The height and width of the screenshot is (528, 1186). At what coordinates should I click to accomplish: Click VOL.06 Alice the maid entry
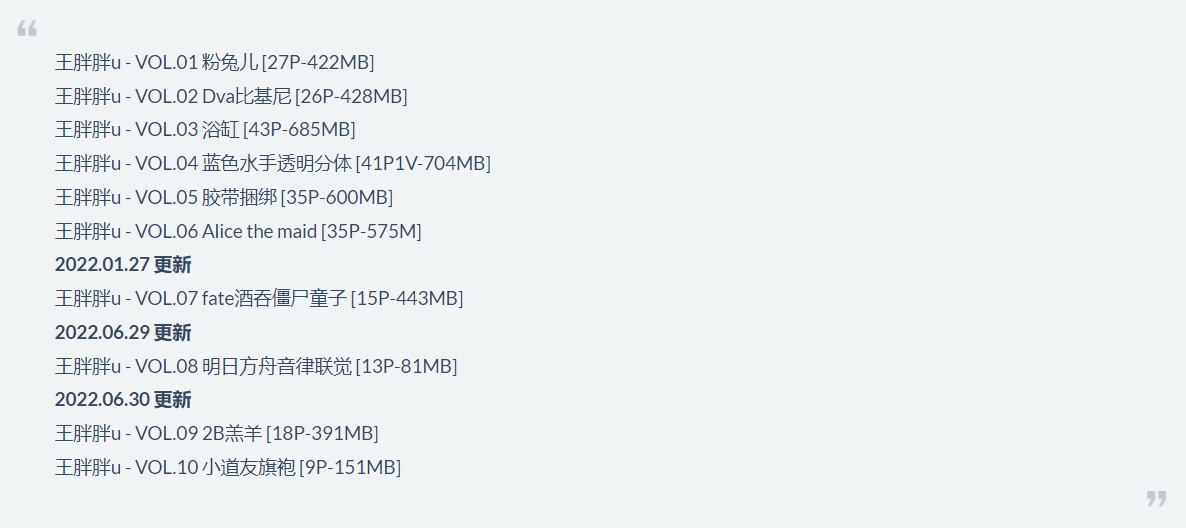(238, 231)
